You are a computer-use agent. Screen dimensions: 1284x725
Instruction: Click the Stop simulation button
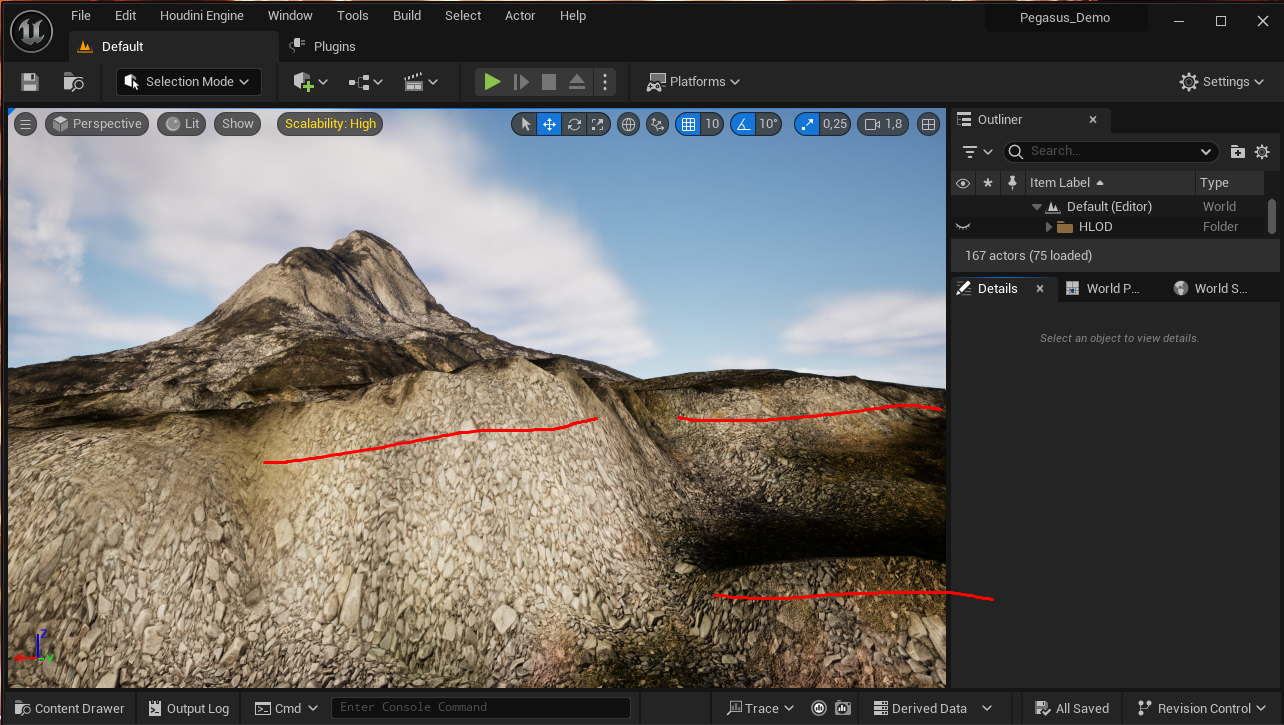[x=549, y=82]
